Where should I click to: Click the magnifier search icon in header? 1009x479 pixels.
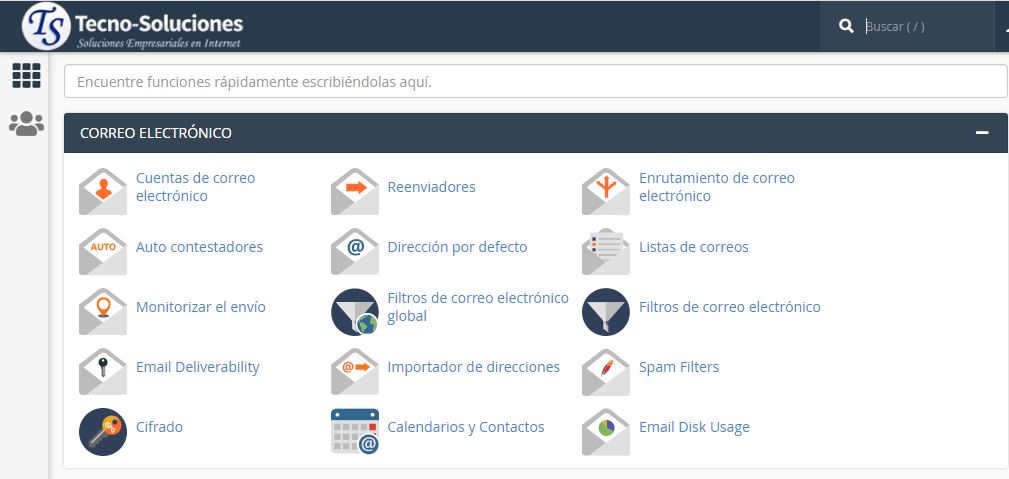(846, 26)
